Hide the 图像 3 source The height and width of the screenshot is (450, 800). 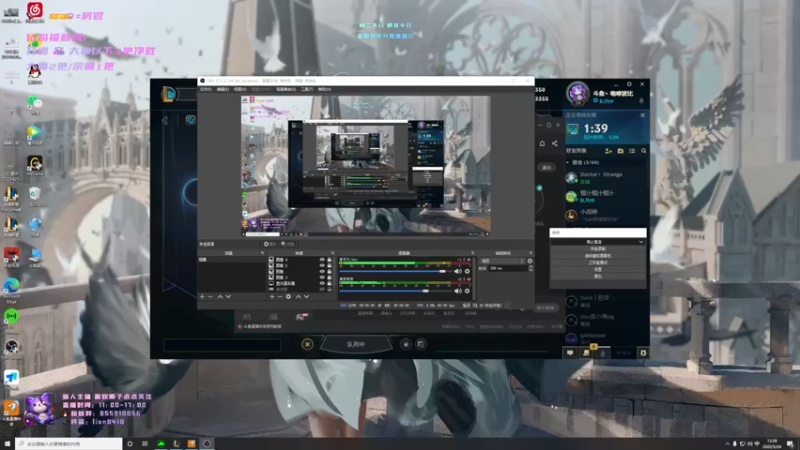(x=322, y=278)
